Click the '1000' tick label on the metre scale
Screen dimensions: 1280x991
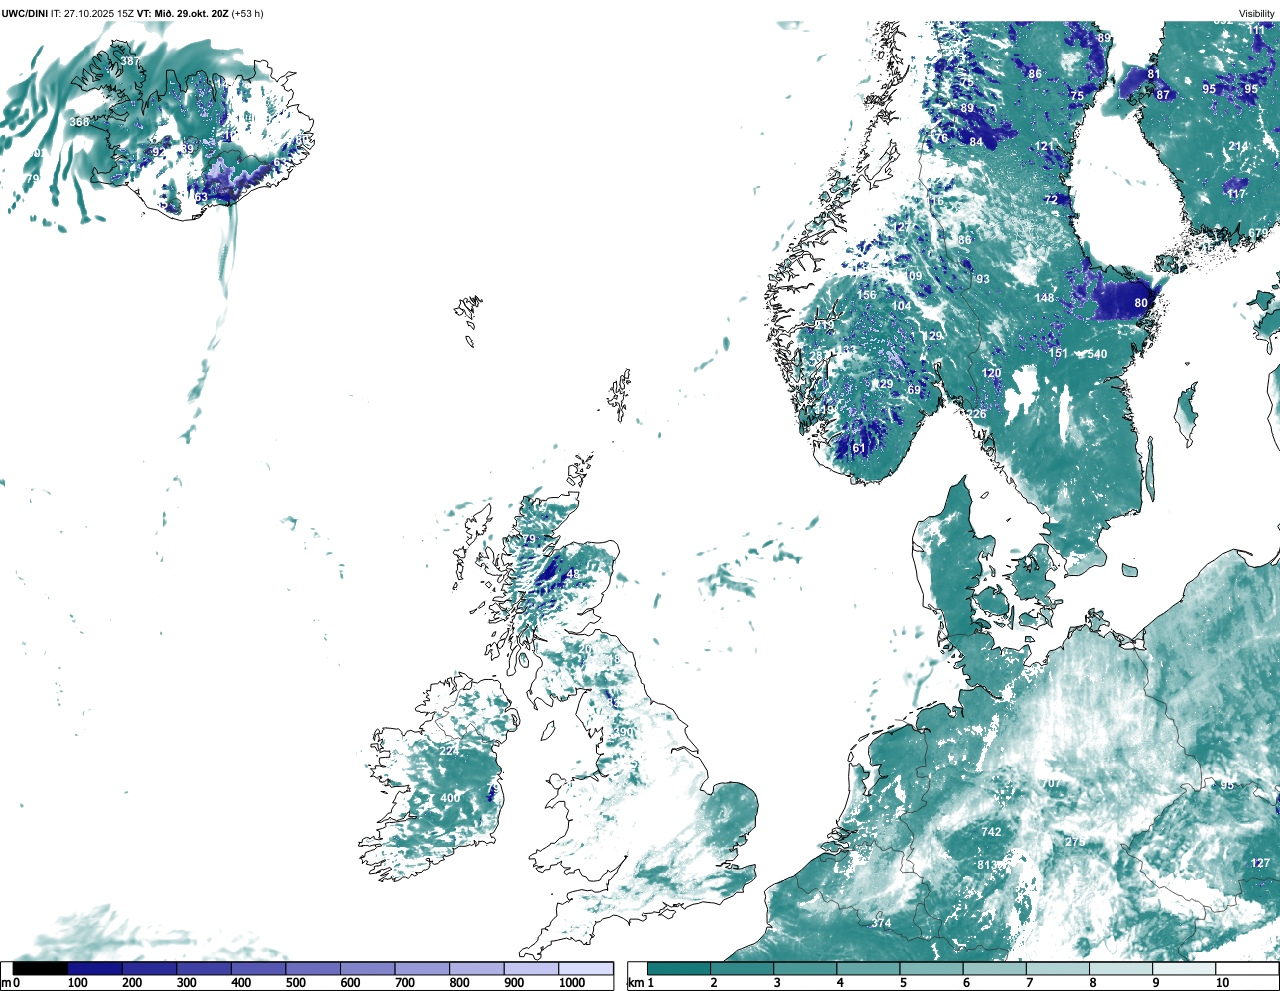572,983
